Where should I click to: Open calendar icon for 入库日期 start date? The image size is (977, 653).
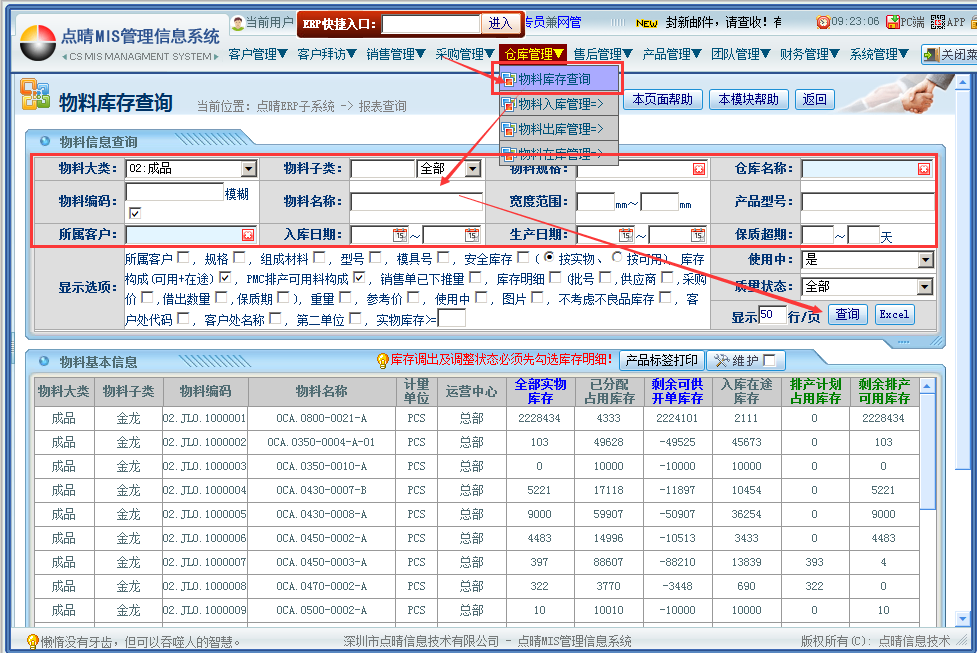pos(400,235)
